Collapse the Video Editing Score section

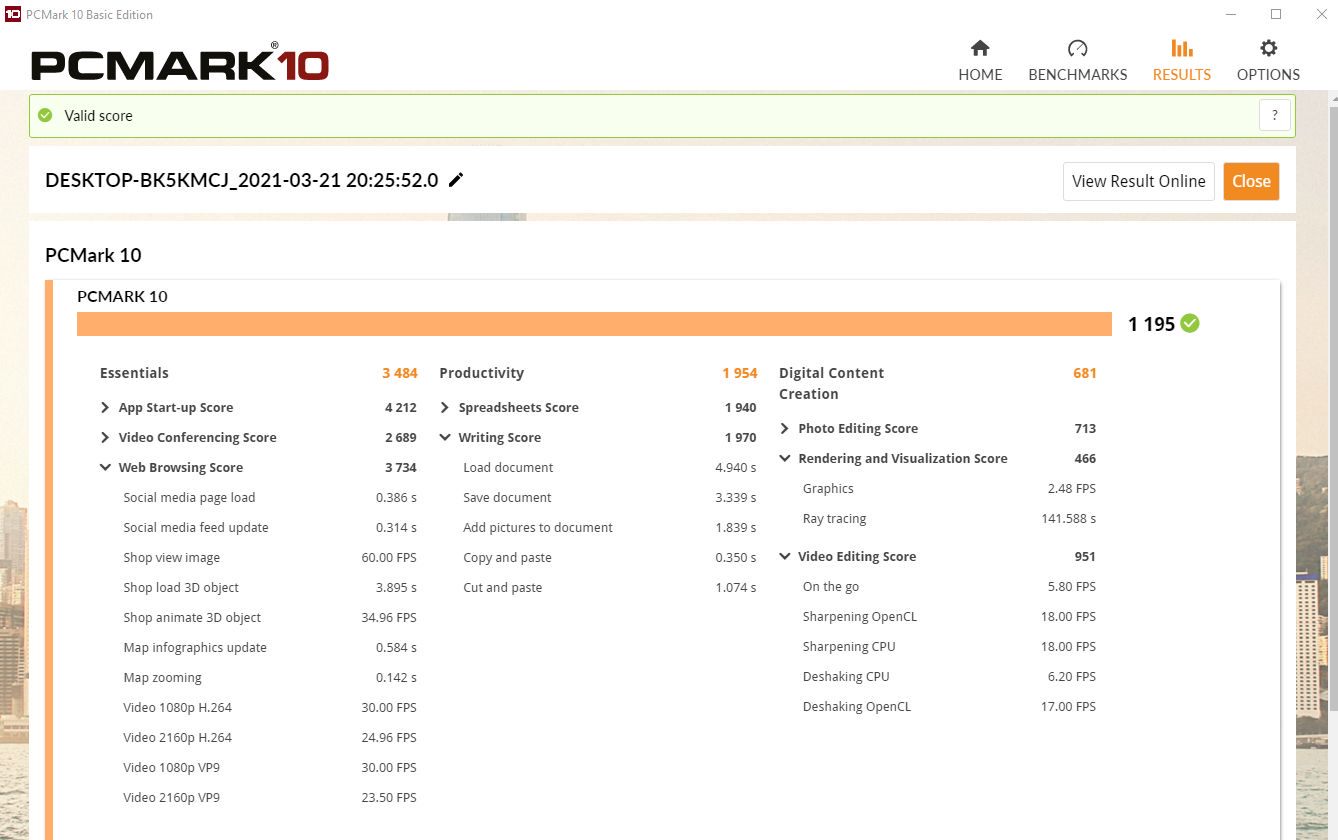[785, 557]
